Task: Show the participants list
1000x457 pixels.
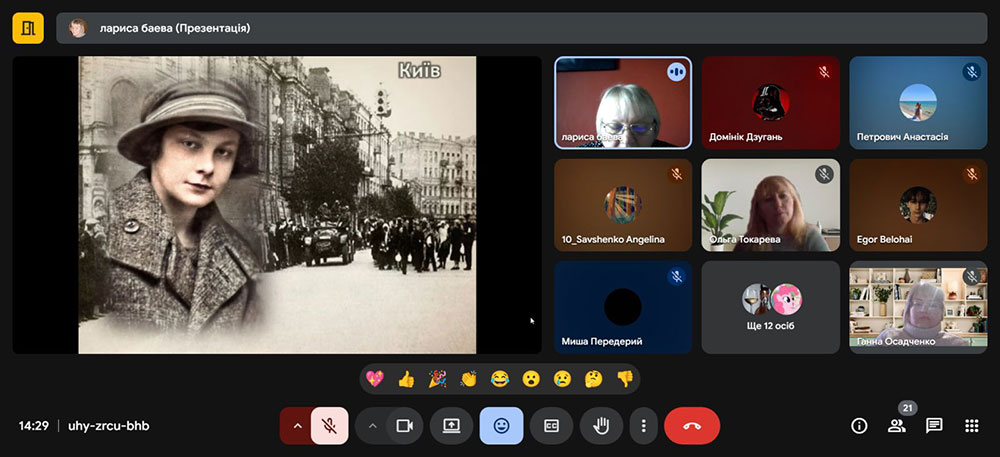Action: point(896,426)
